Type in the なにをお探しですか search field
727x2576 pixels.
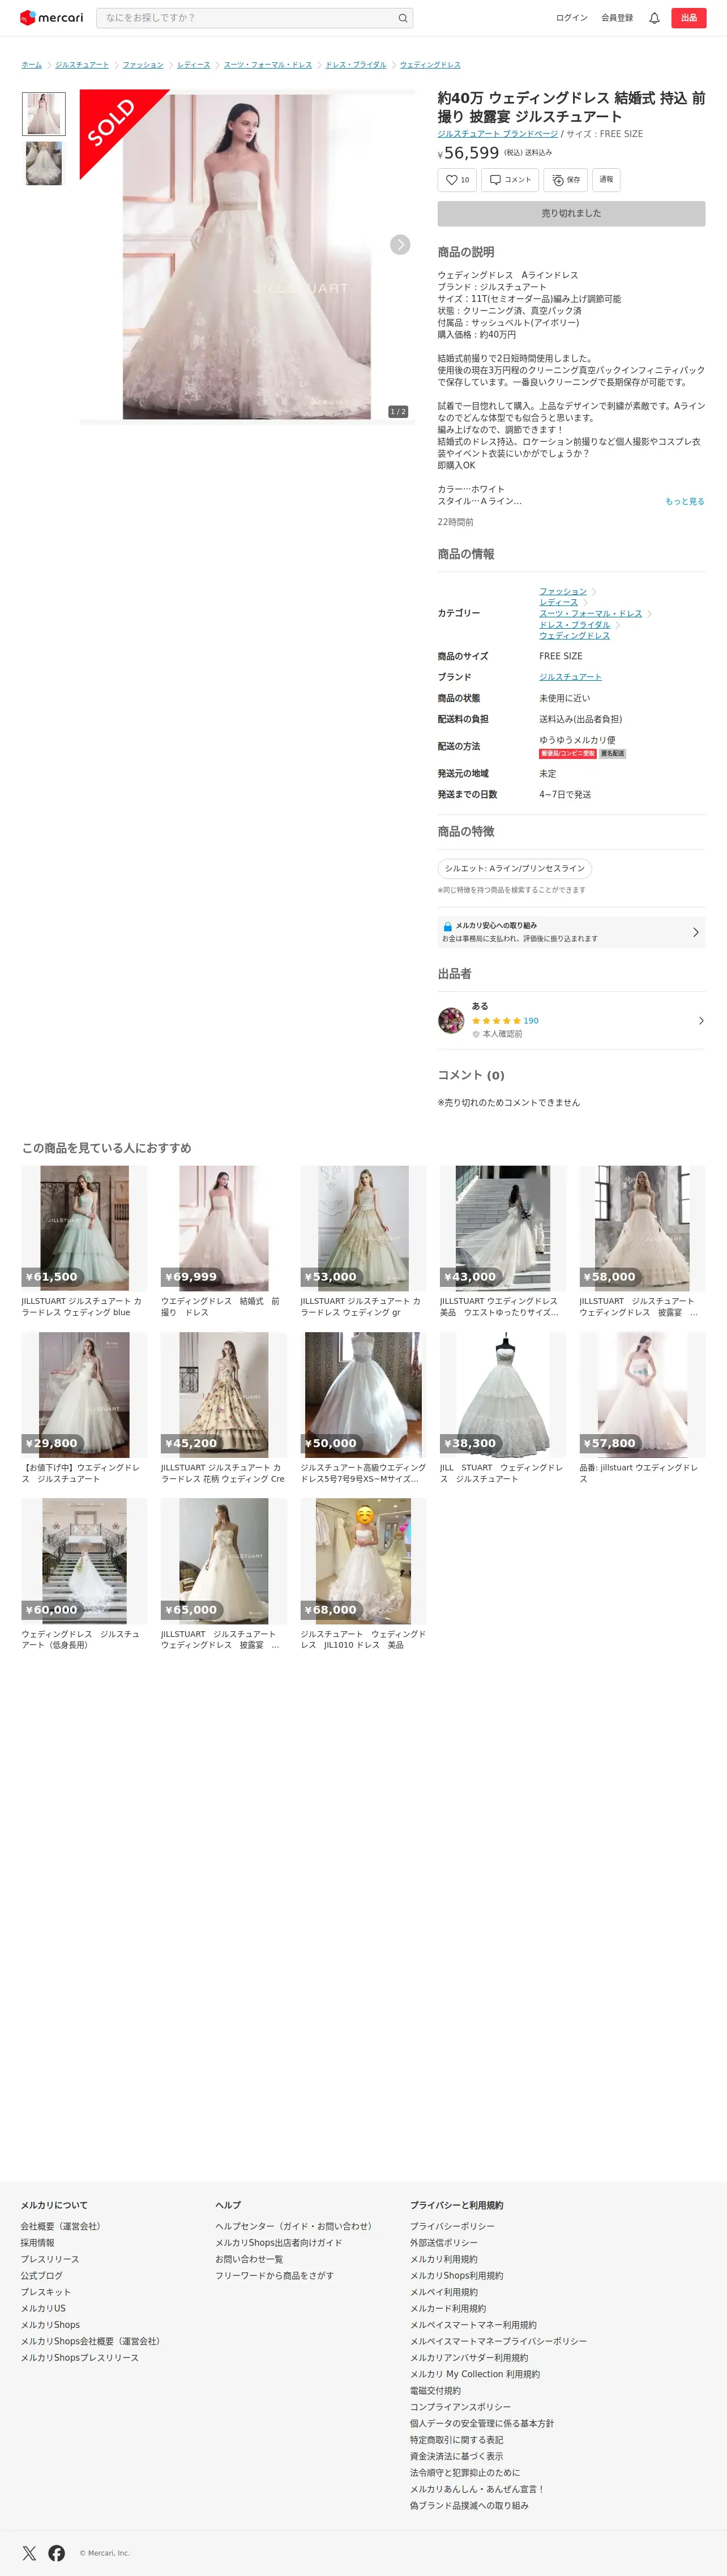(248, 18)
